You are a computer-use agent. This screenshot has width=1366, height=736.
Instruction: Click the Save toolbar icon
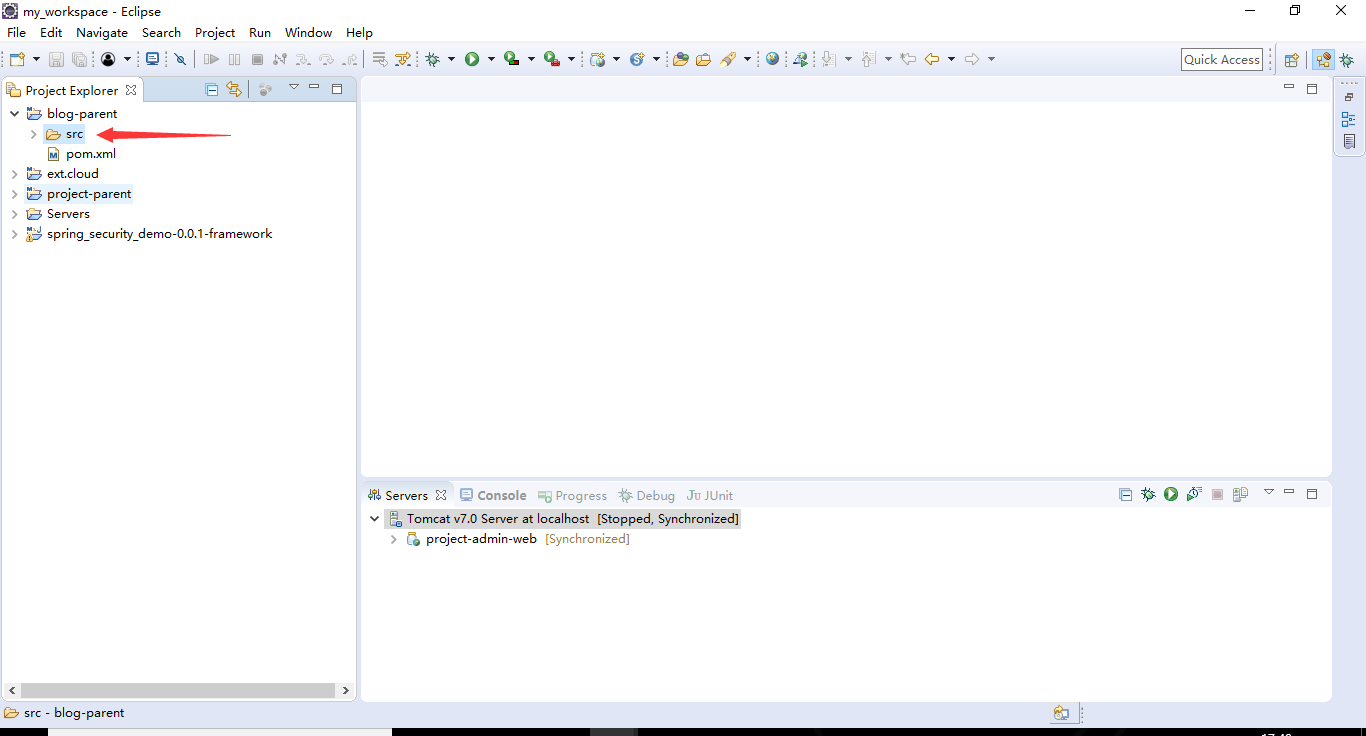point(56,59)
